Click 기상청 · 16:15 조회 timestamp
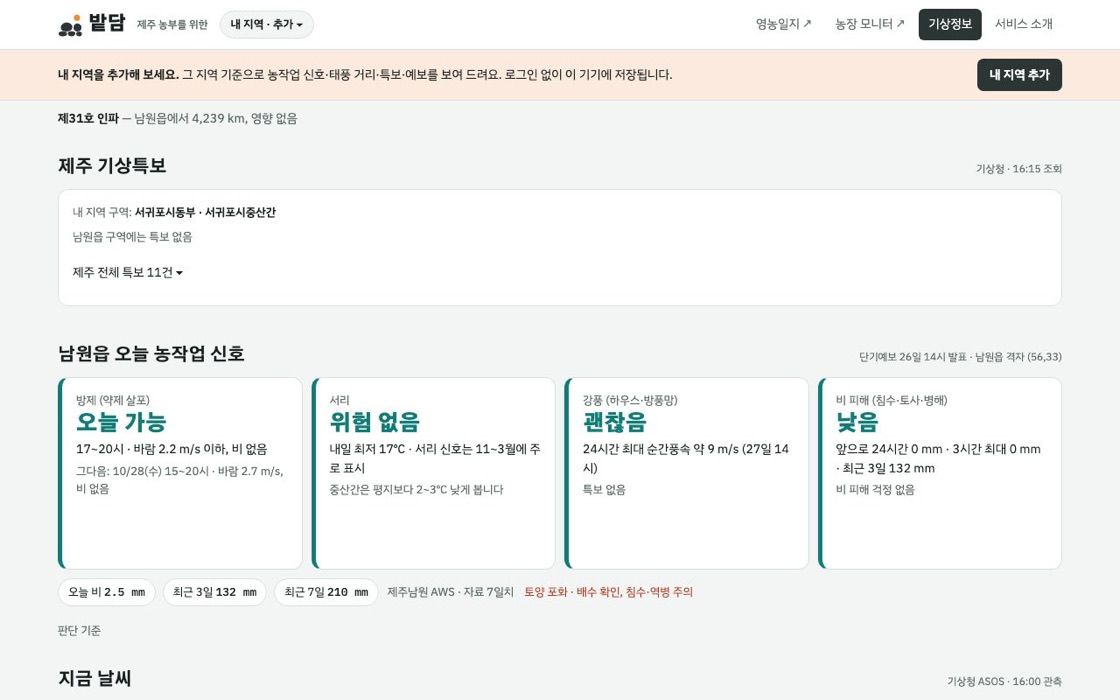The height and width of the screenshot is (700, 1120). 1019,169
